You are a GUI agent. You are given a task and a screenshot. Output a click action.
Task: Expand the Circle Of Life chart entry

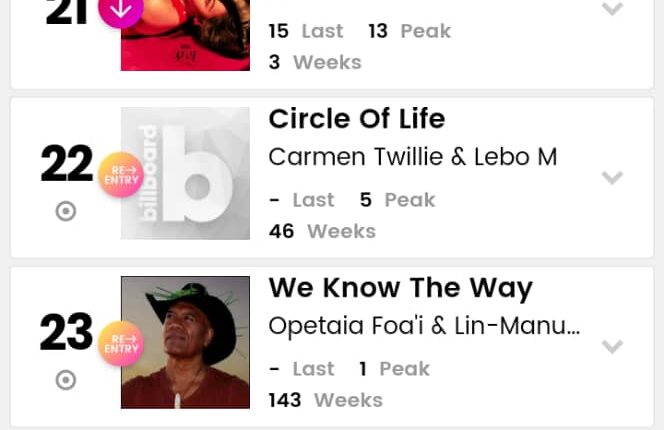612,178
